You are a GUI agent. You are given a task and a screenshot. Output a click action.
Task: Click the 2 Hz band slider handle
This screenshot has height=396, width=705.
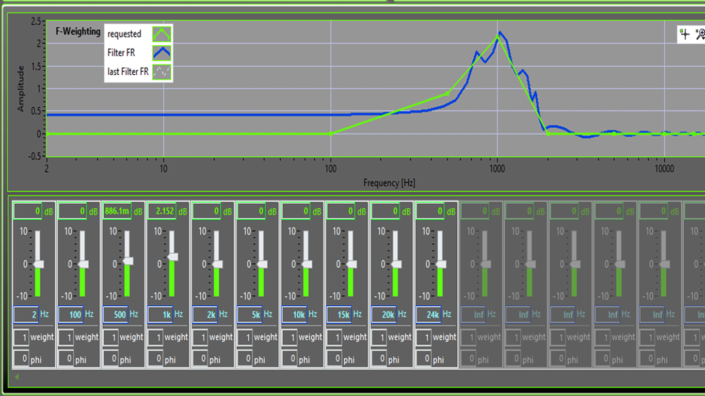39,264
